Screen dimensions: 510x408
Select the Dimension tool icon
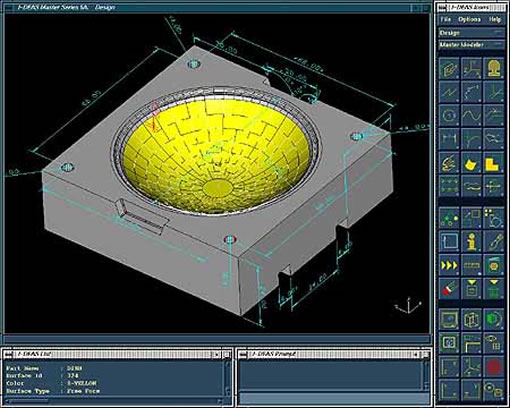click(x=449, y=139)
